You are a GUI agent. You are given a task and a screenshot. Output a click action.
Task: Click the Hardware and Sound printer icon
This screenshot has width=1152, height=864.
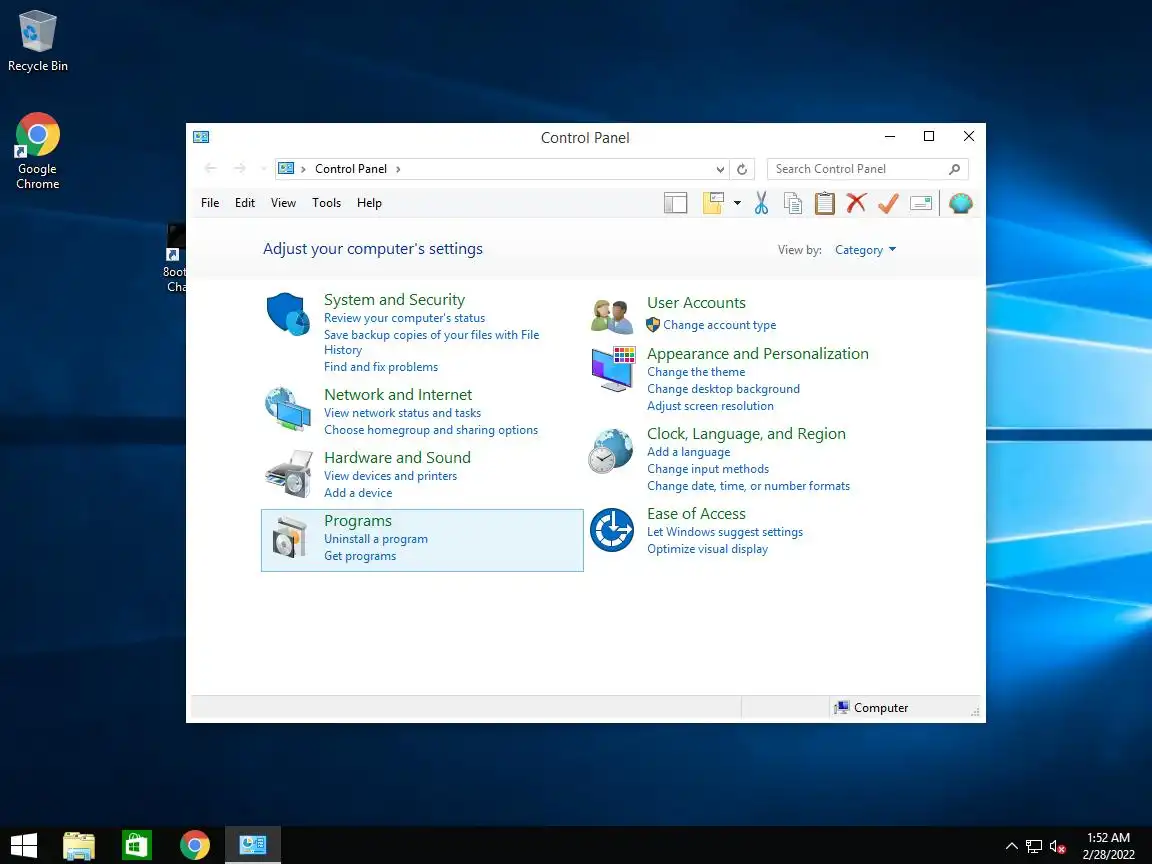(x=289, y=473)
